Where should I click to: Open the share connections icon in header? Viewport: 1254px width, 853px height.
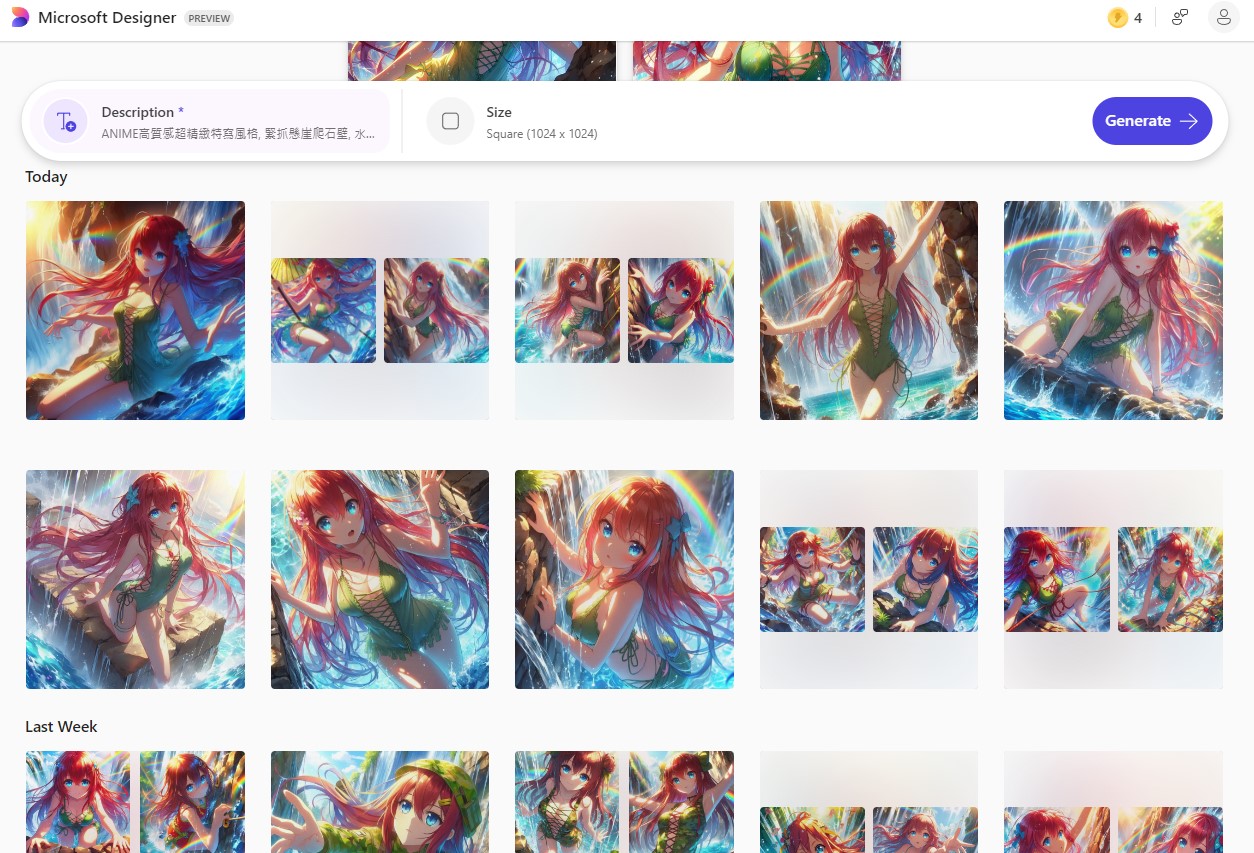1180,17
